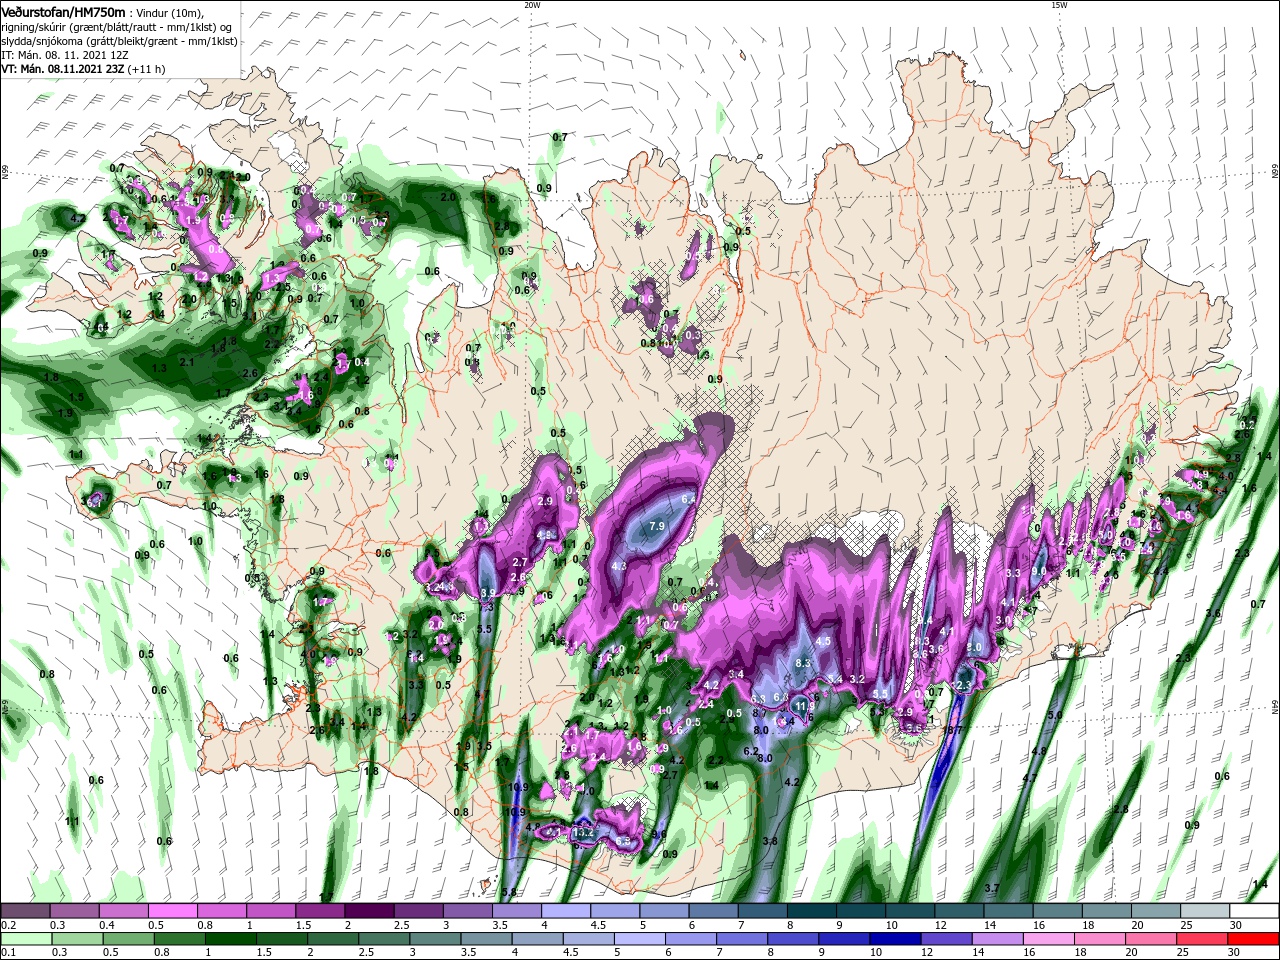Click the dark green 1 swatch in bottom legend row
The width and height of the screenshot is (1280, 960).
pos(230,938)
